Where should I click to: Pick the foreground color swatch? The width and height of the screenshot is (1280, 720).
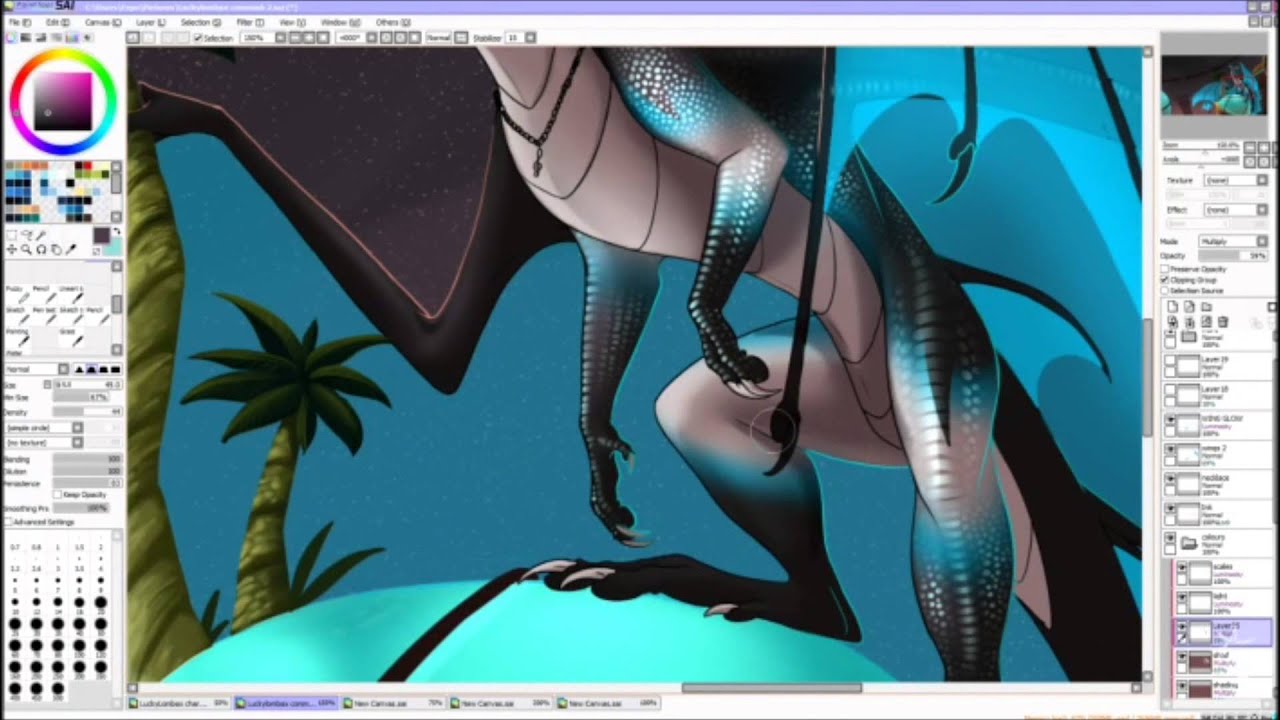101,236
